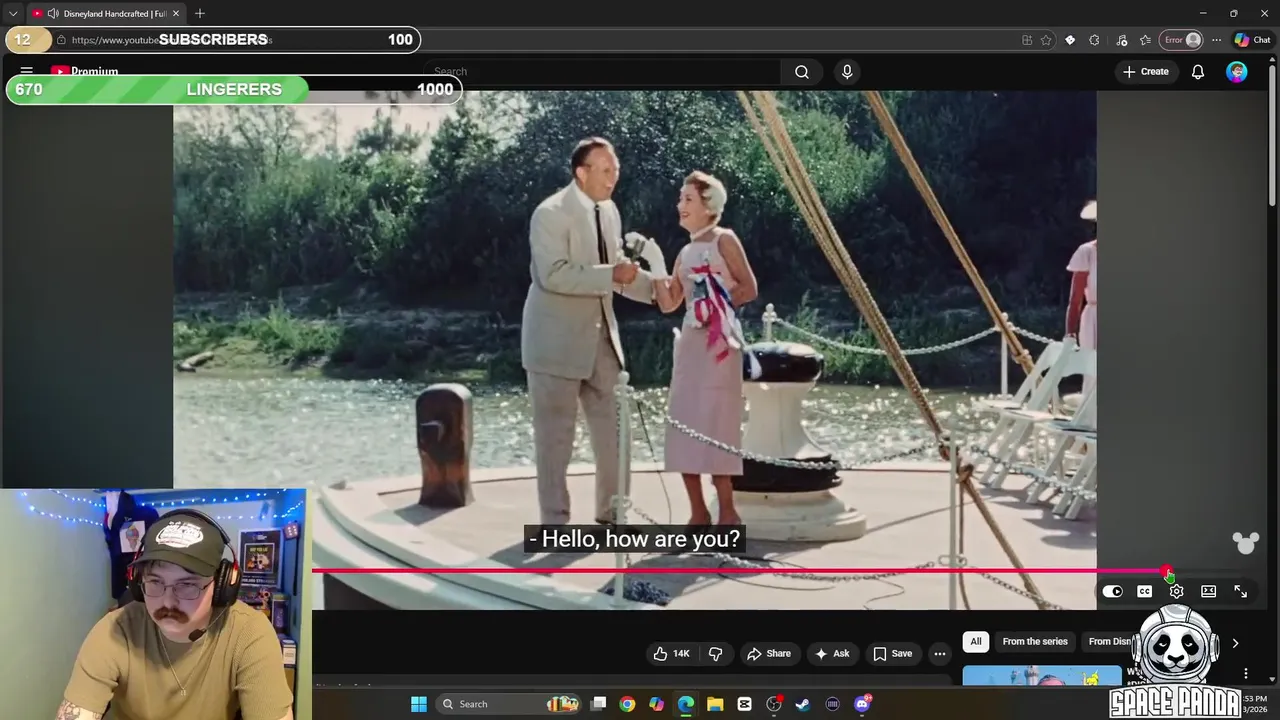Open the round grille app on the taskbar
This screenshot has height=720, width=1280.
(832, 704)
